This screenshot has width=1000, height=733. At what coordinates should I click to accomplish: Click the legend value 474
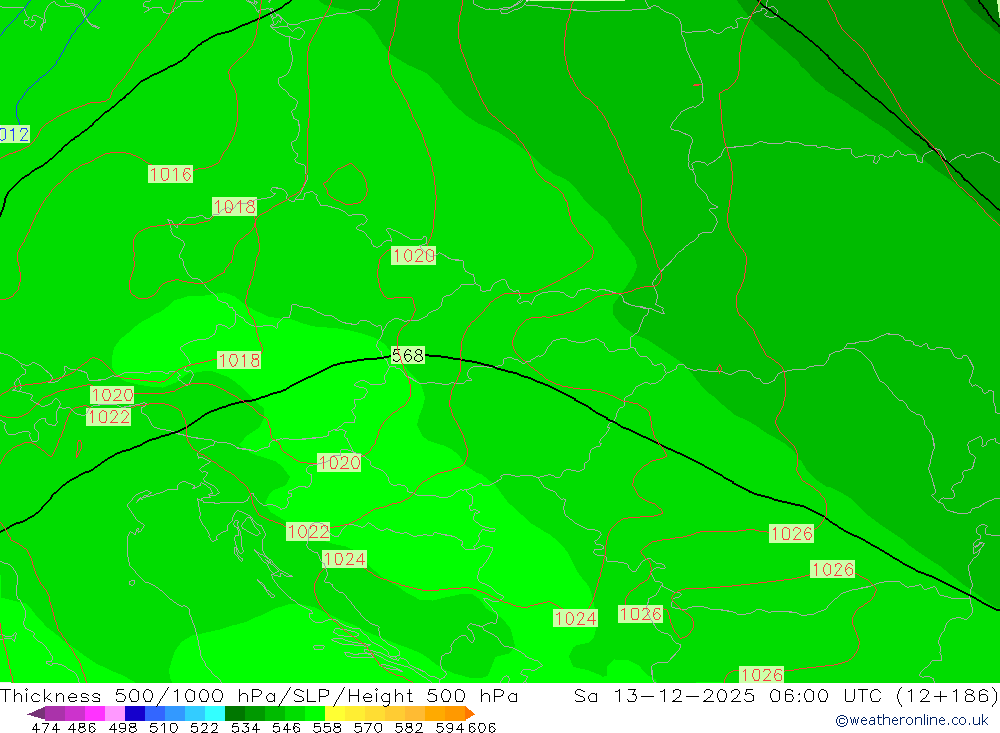click(x=45, y=727)
